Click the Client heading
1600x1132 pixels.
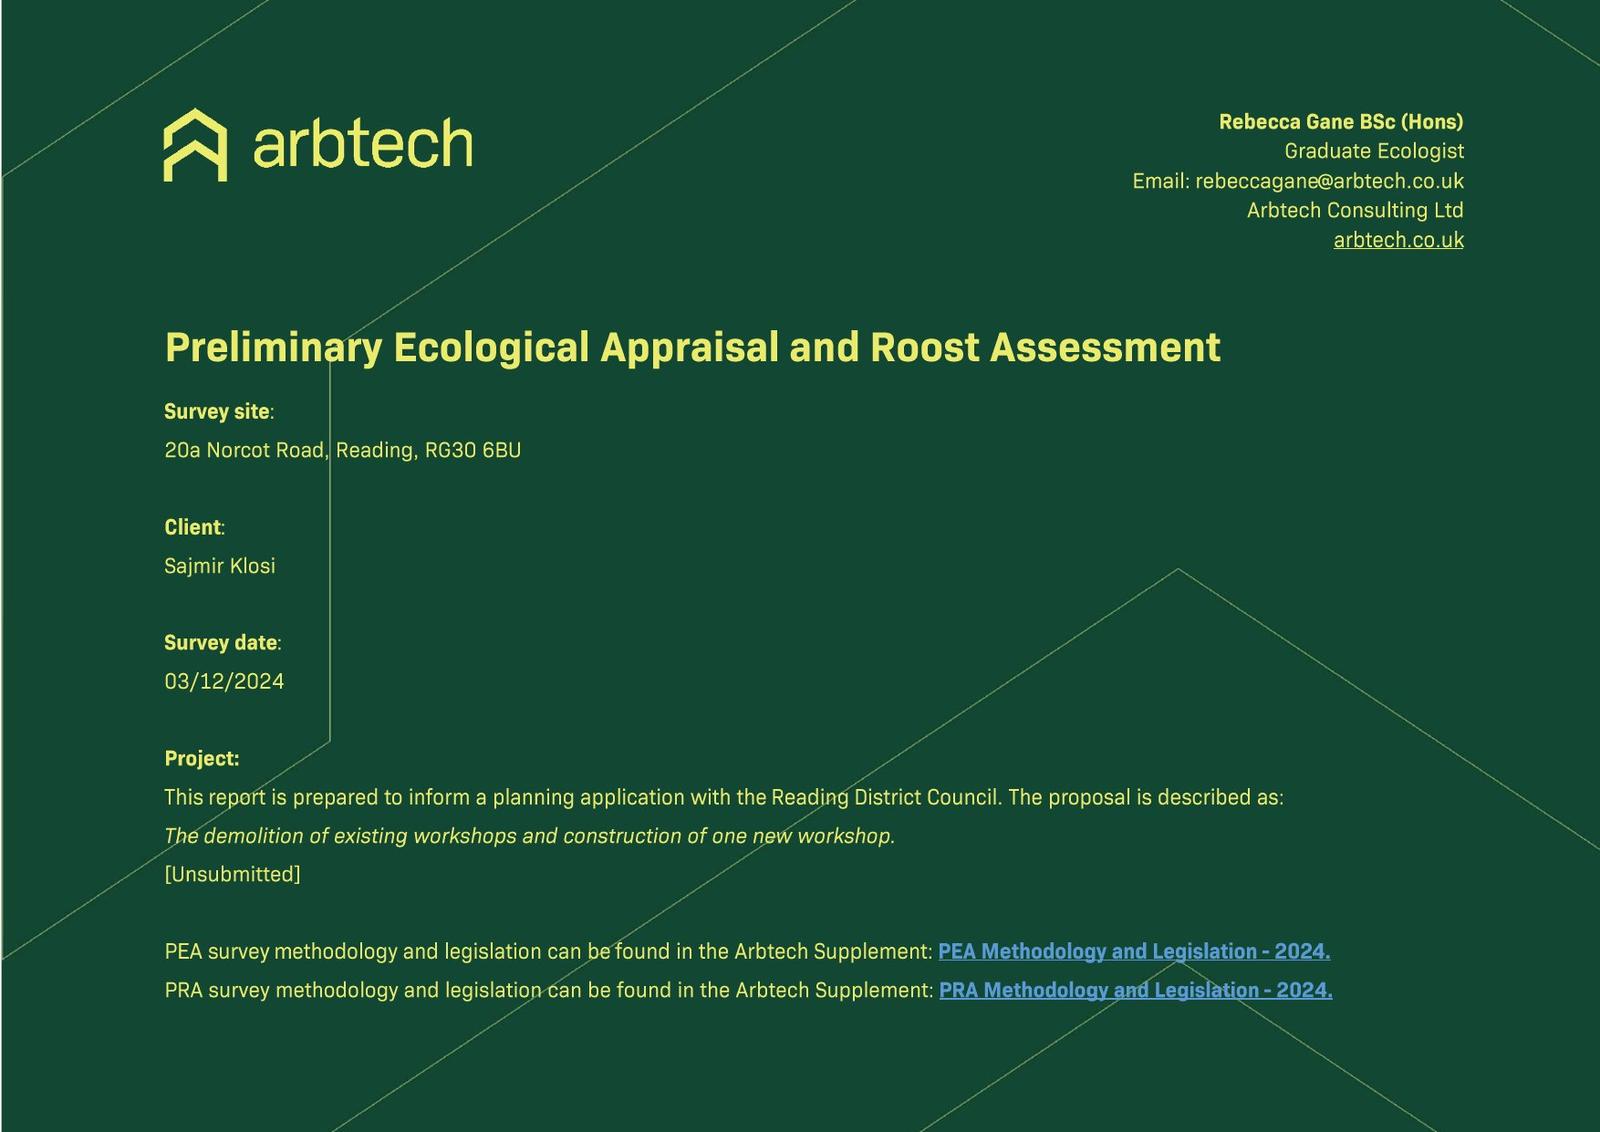point(193,527)
